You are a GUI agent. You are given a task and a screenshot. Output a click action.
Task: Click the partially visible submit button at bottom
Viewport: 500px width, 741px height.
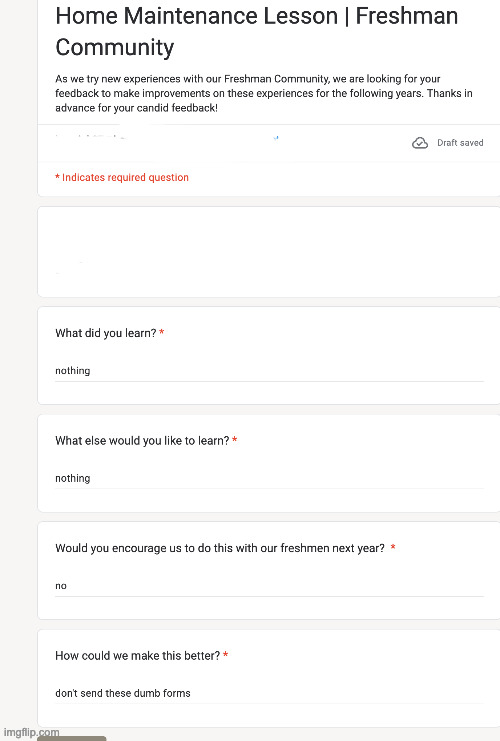[x=72, y=738]
